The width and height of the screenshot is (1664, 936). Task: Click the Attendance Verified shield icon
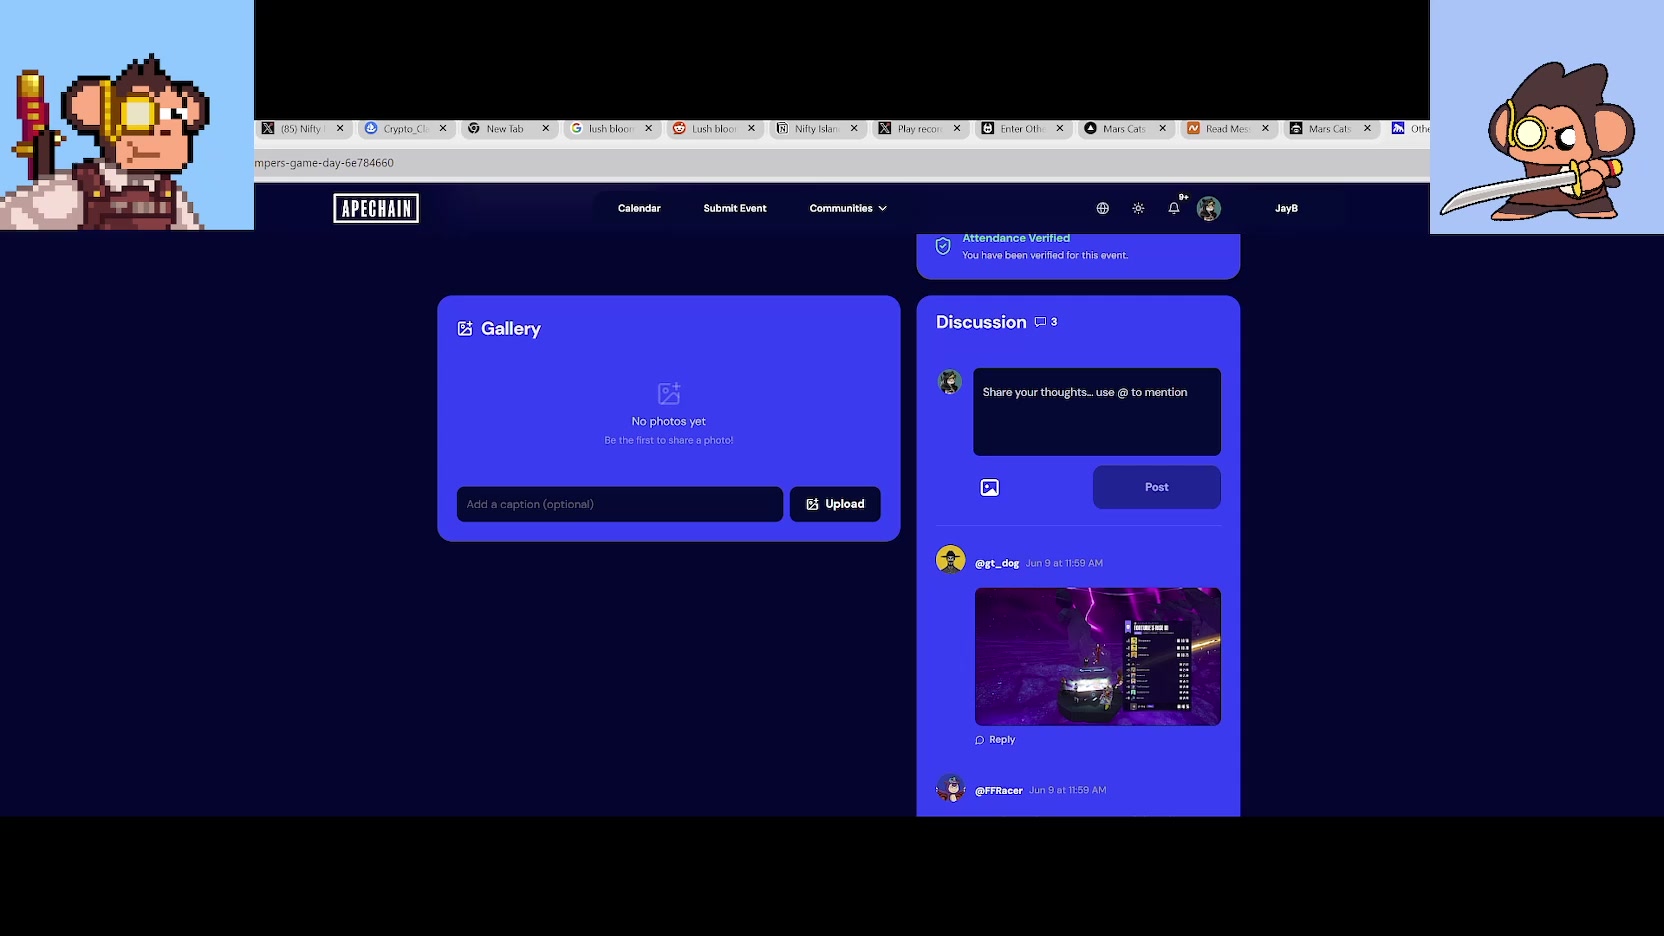pos(943,246)
